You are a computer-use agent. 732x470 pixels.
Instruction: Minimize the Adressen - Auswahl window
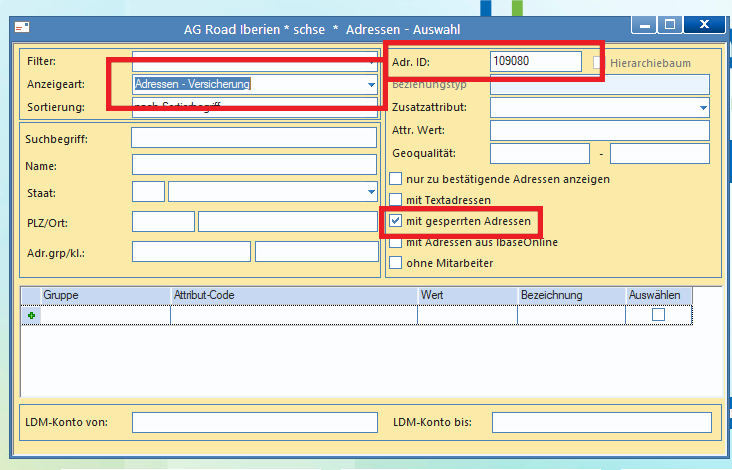point(645,24)
